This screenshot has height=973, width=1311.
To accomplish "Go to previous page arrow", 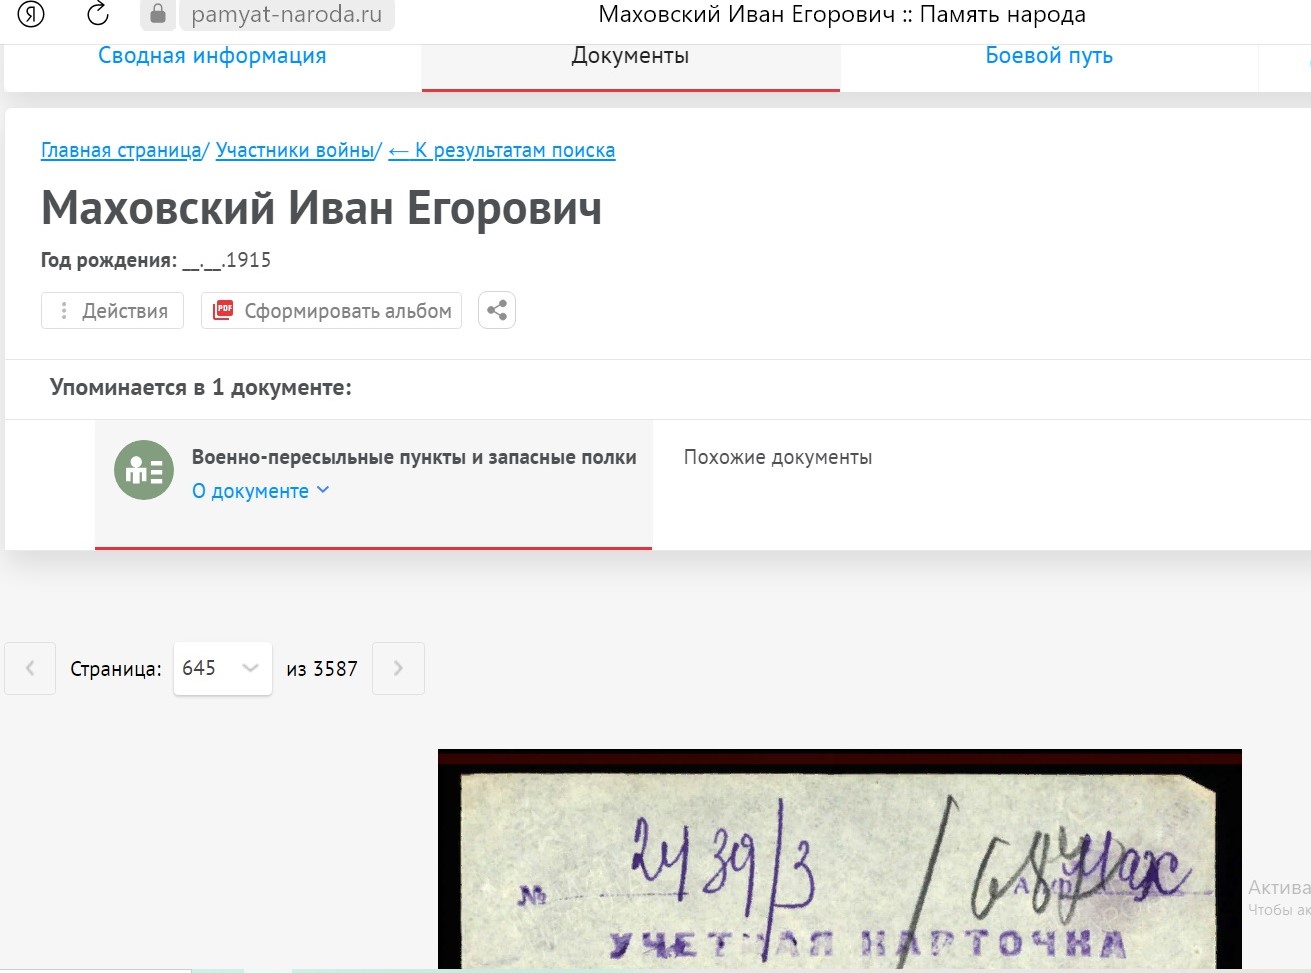I will pyautogui.click(x=30, y=668).
